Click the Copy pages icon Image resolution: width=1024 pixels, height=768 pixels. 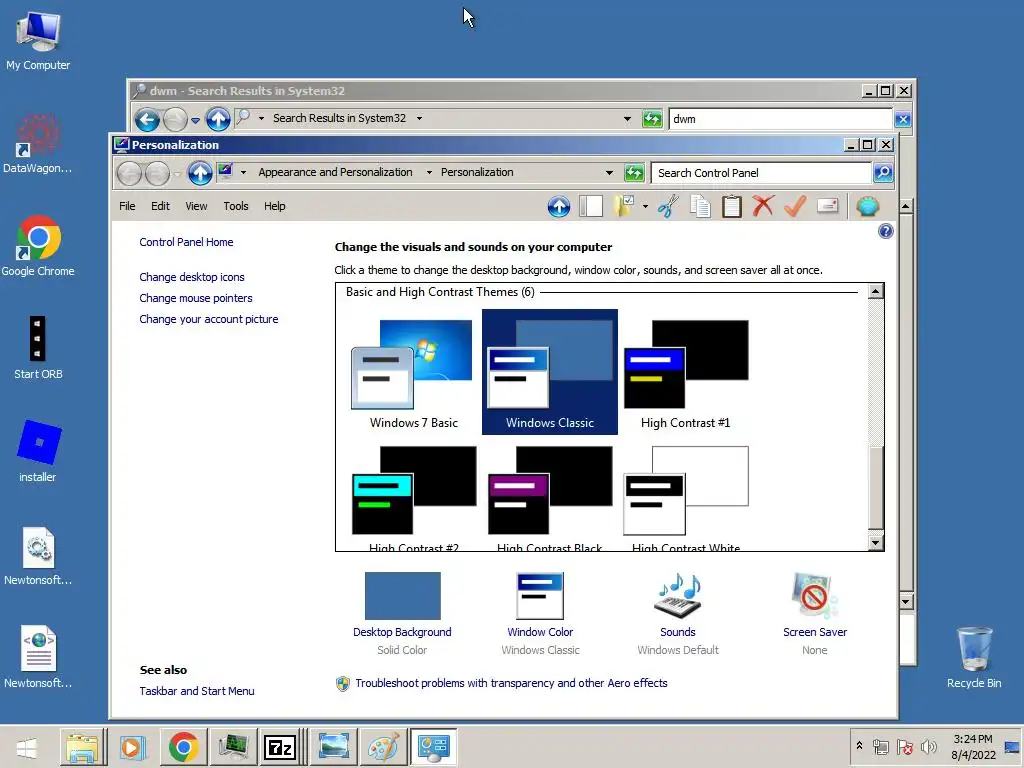pos(700,206)
